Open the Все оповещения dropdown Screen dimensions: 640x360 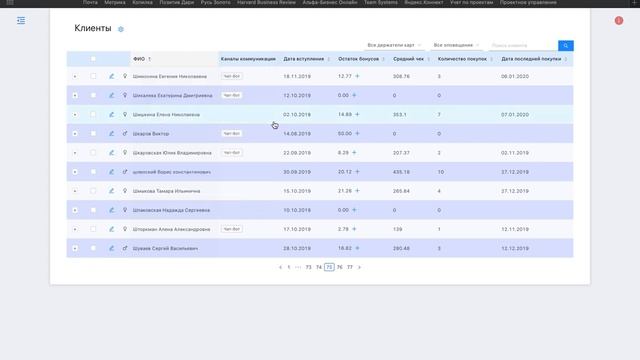click(x=456, y=45)
